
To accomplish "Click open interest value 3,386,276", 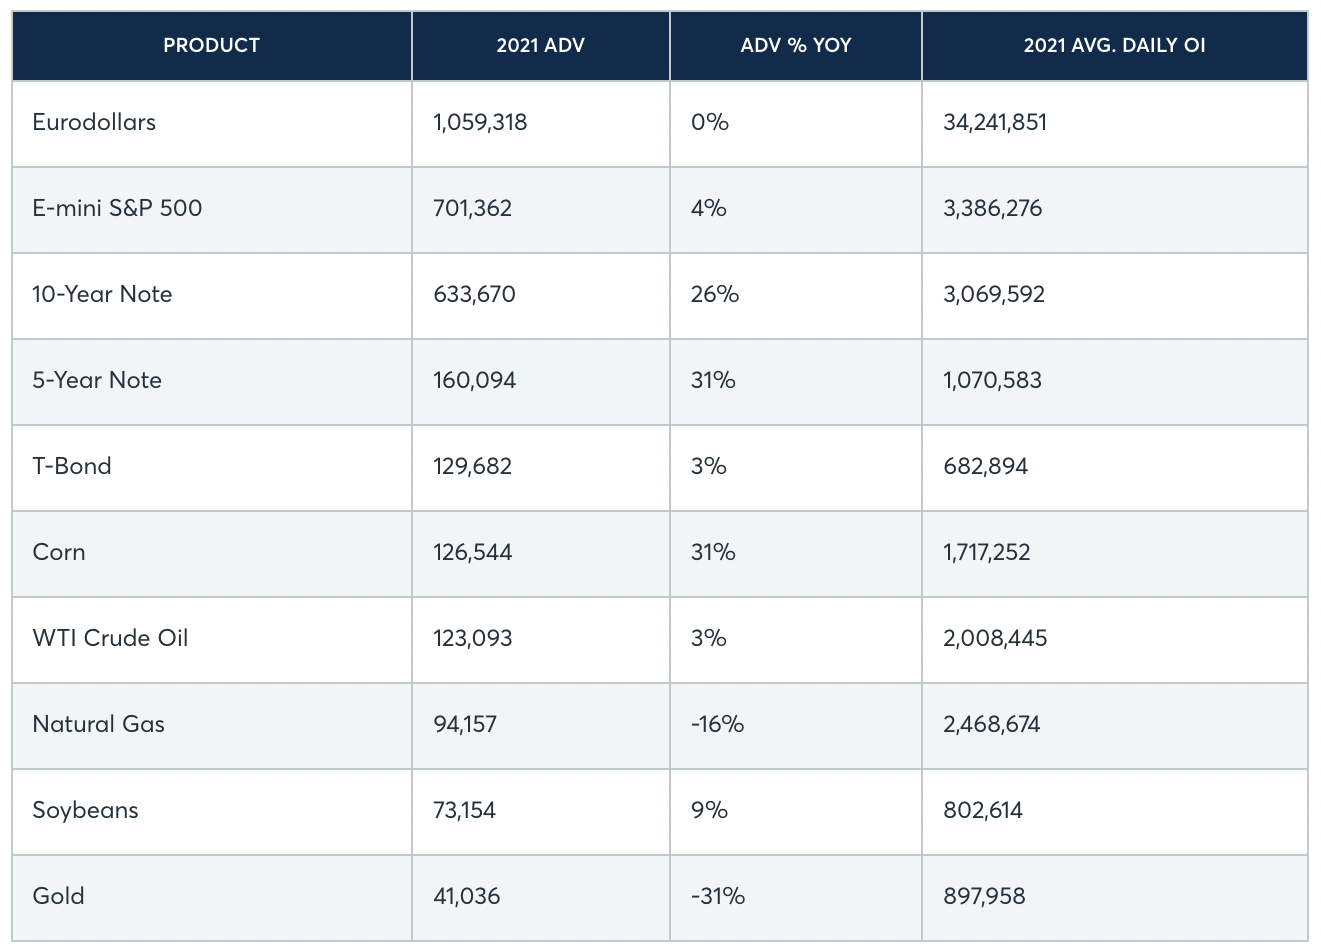I will (x=993, y=209).
